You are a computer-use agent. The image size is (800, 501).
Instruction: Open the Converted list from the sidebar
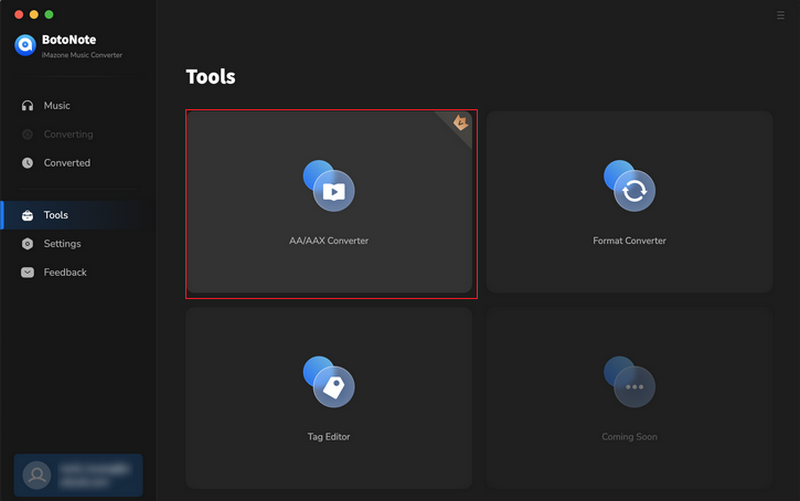click(x=67, y=163)
